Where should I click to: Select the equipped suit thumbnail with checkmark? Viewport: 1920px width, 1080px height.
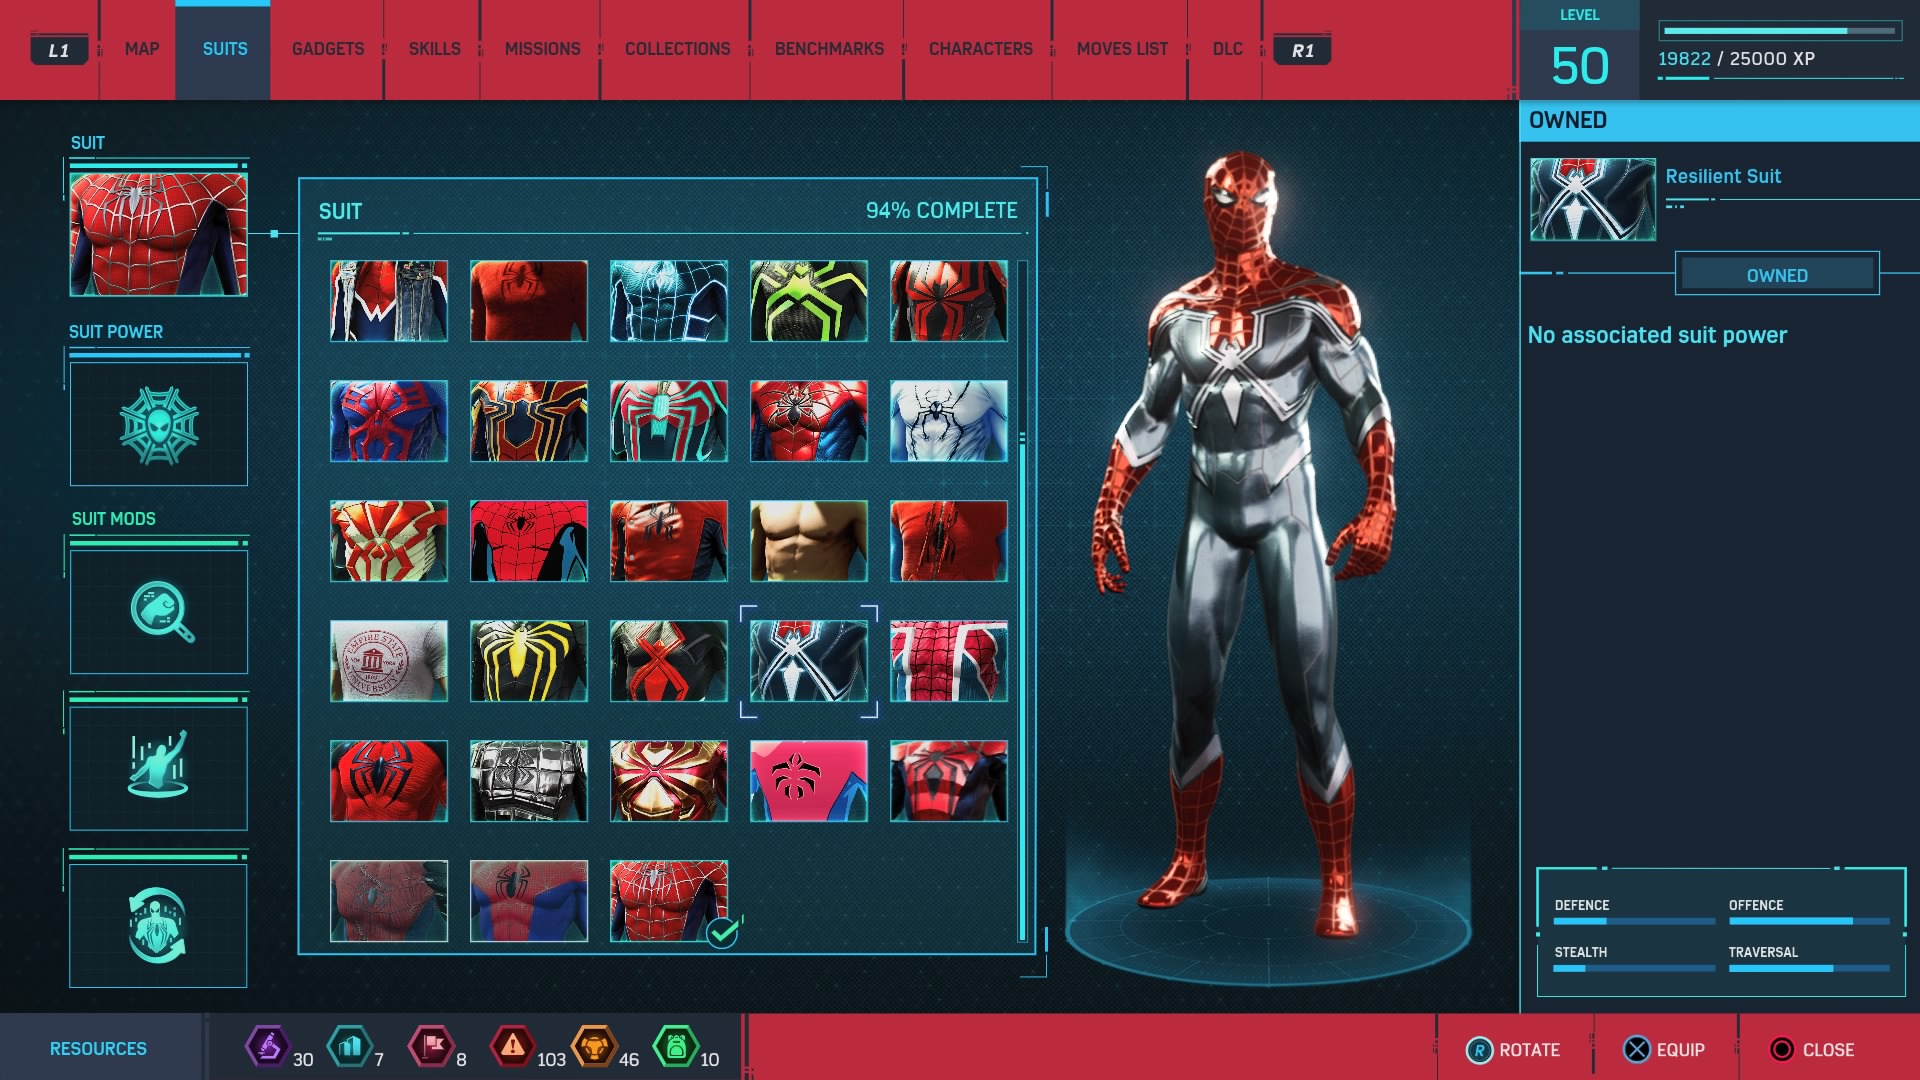pos(669,901)
